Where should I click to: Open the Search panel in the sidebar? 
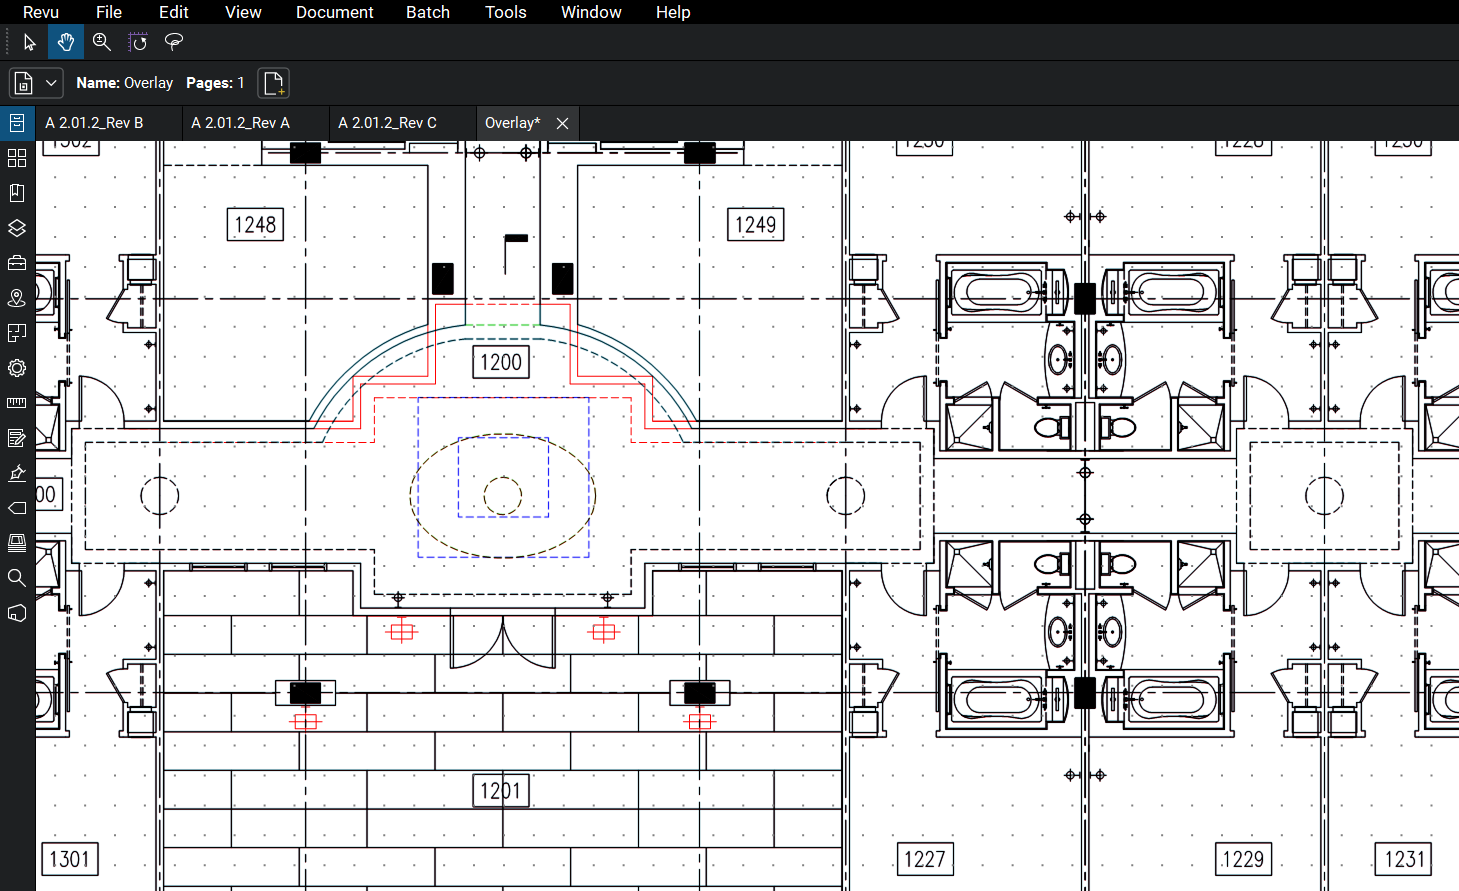(17, 577)
